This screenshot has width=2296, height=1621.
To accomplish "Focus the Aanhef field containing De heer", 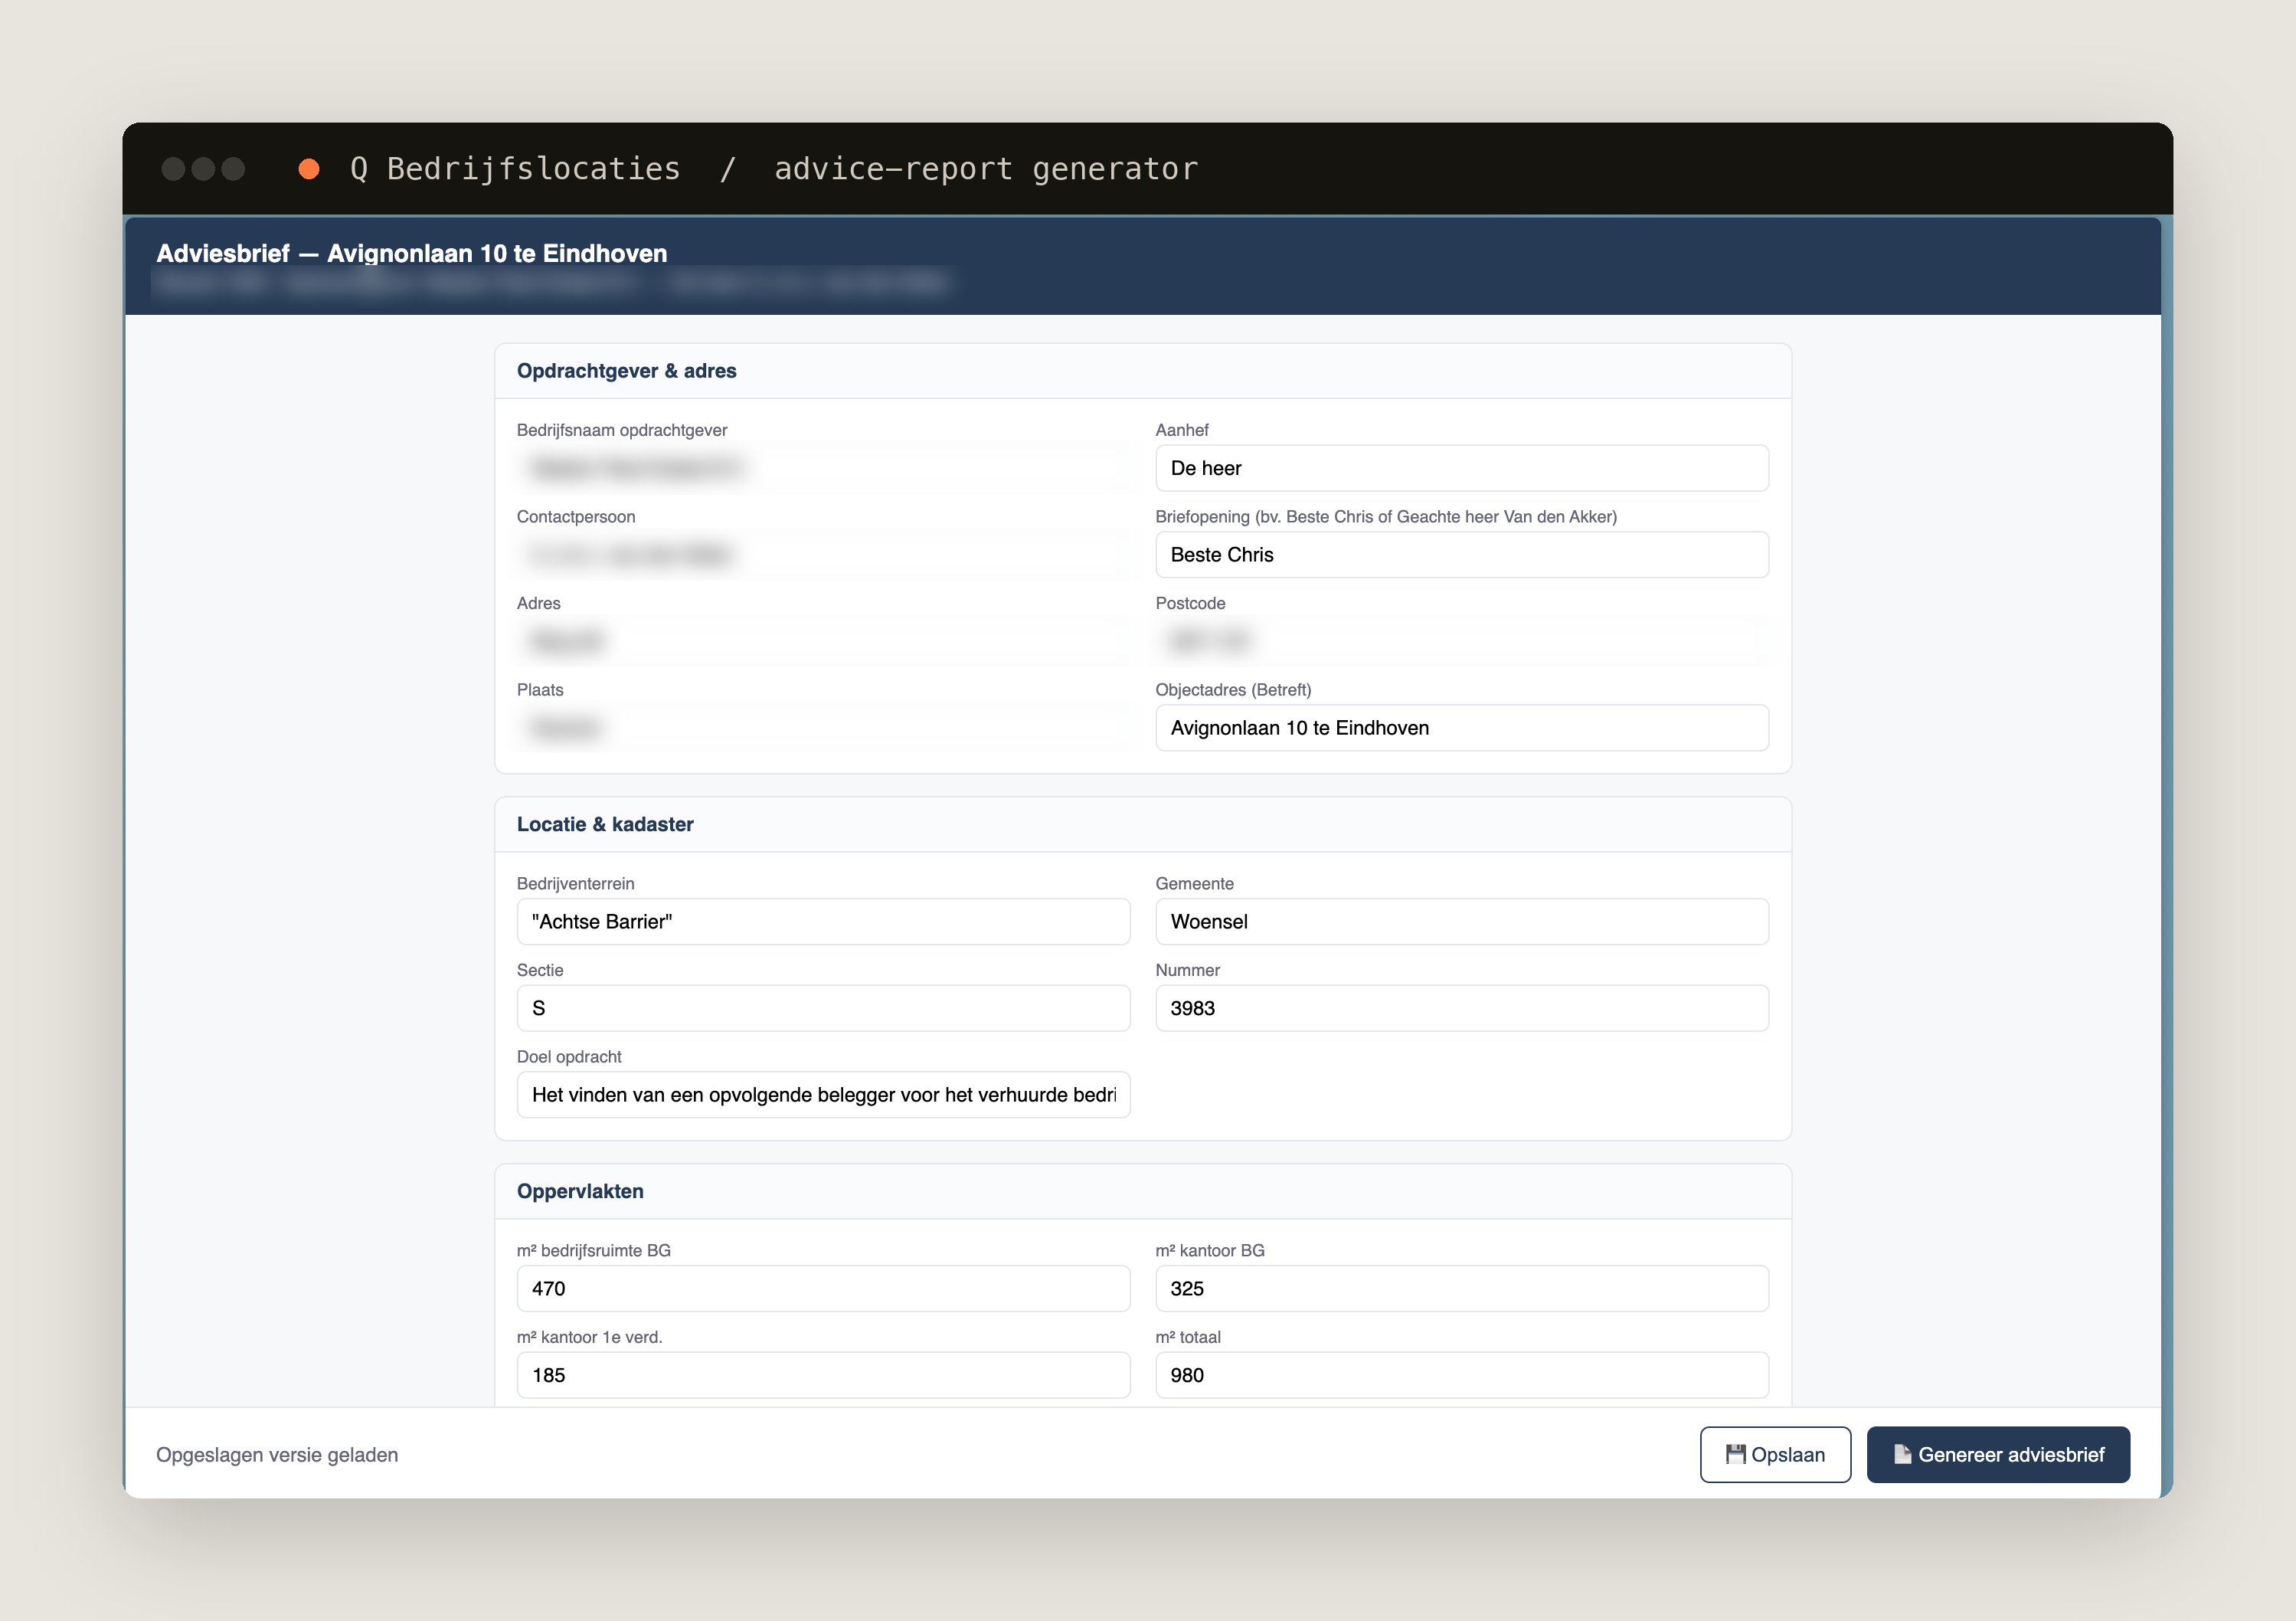I will [x=1462, y=468].
